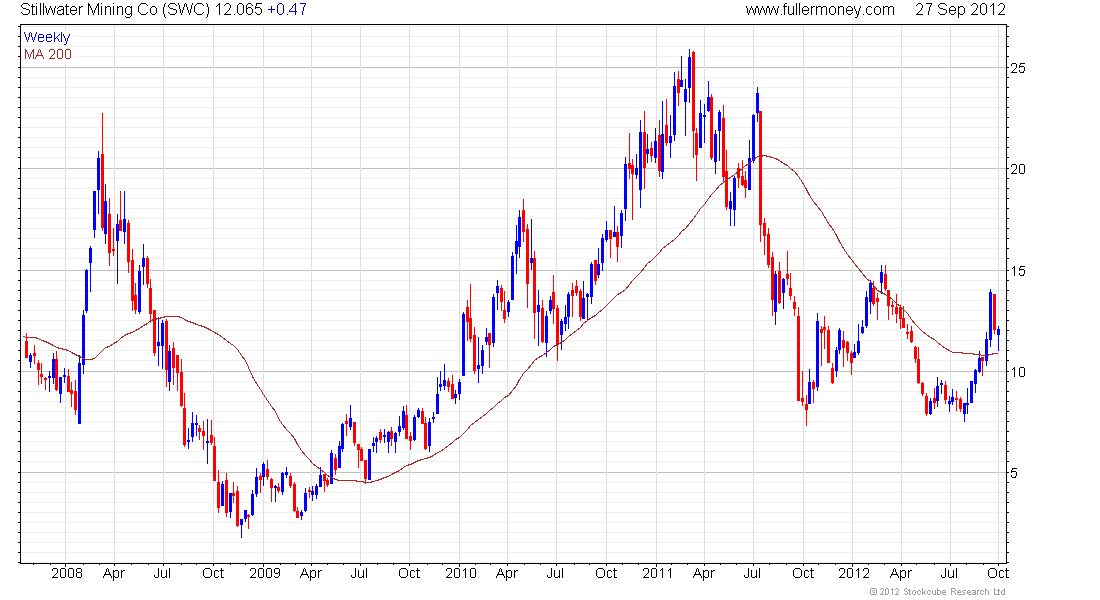Open the www.fullermoney.com text
This screenshot has width=1100, height=600.
pyautogui.click(x=819, y=10)
